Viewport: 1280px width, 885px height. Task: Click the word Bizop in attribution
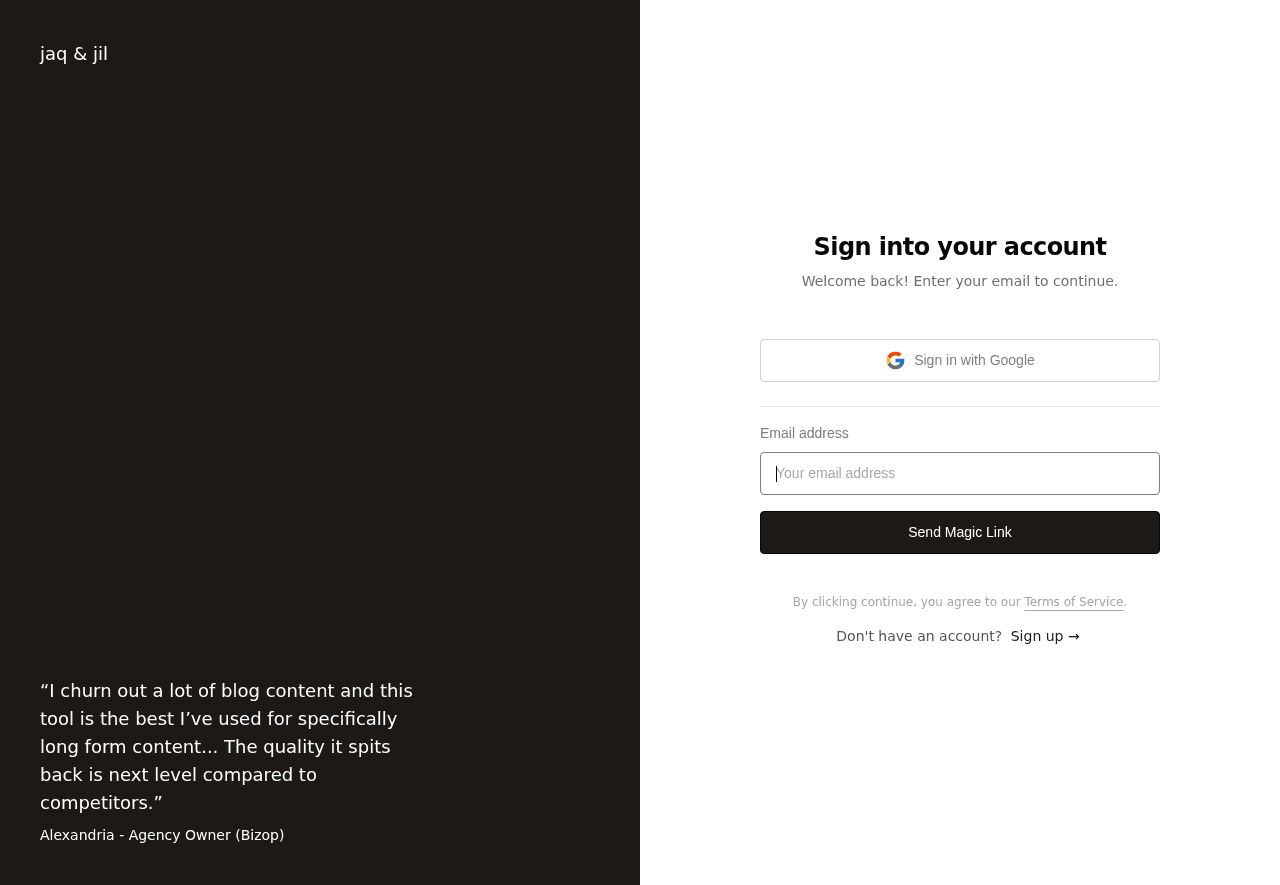pyautogui.click(x=260, y=835)
